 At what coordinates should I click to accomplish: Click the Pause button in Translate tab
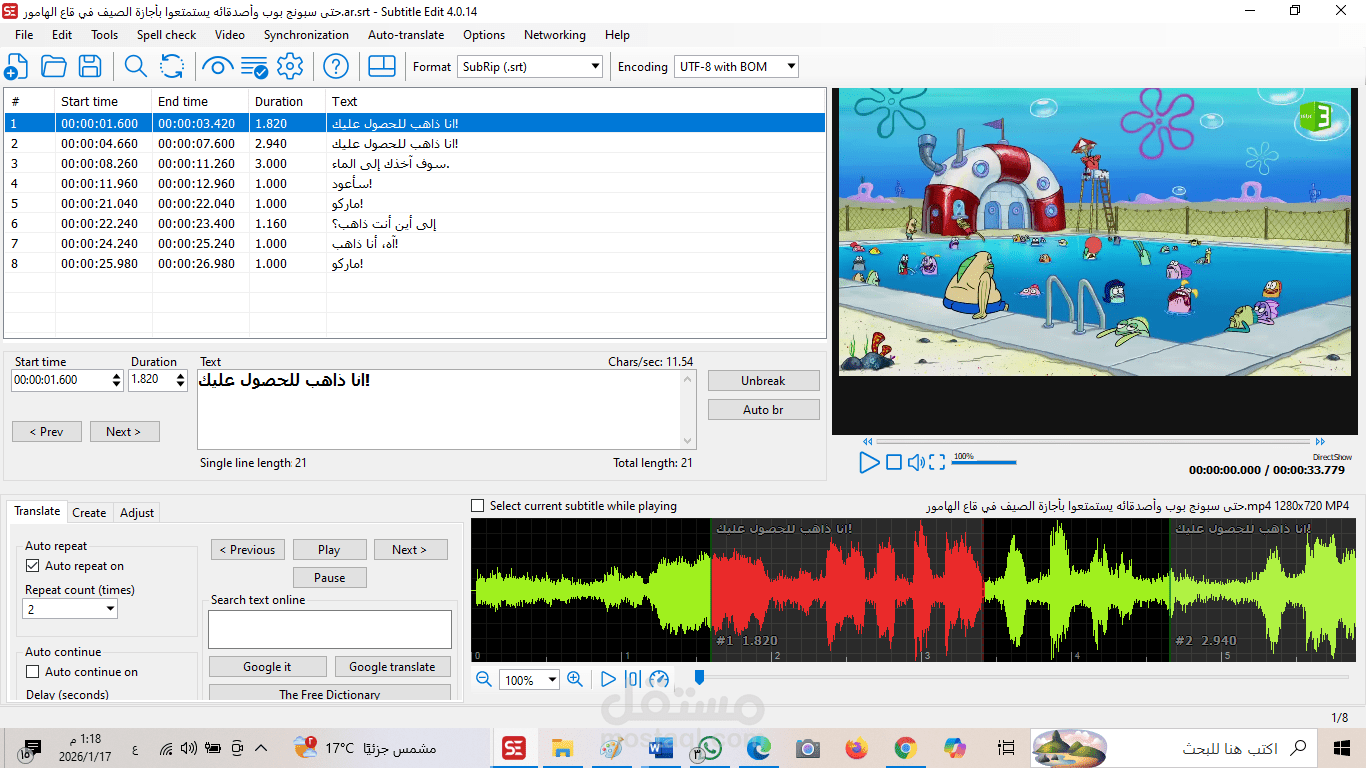329,578
